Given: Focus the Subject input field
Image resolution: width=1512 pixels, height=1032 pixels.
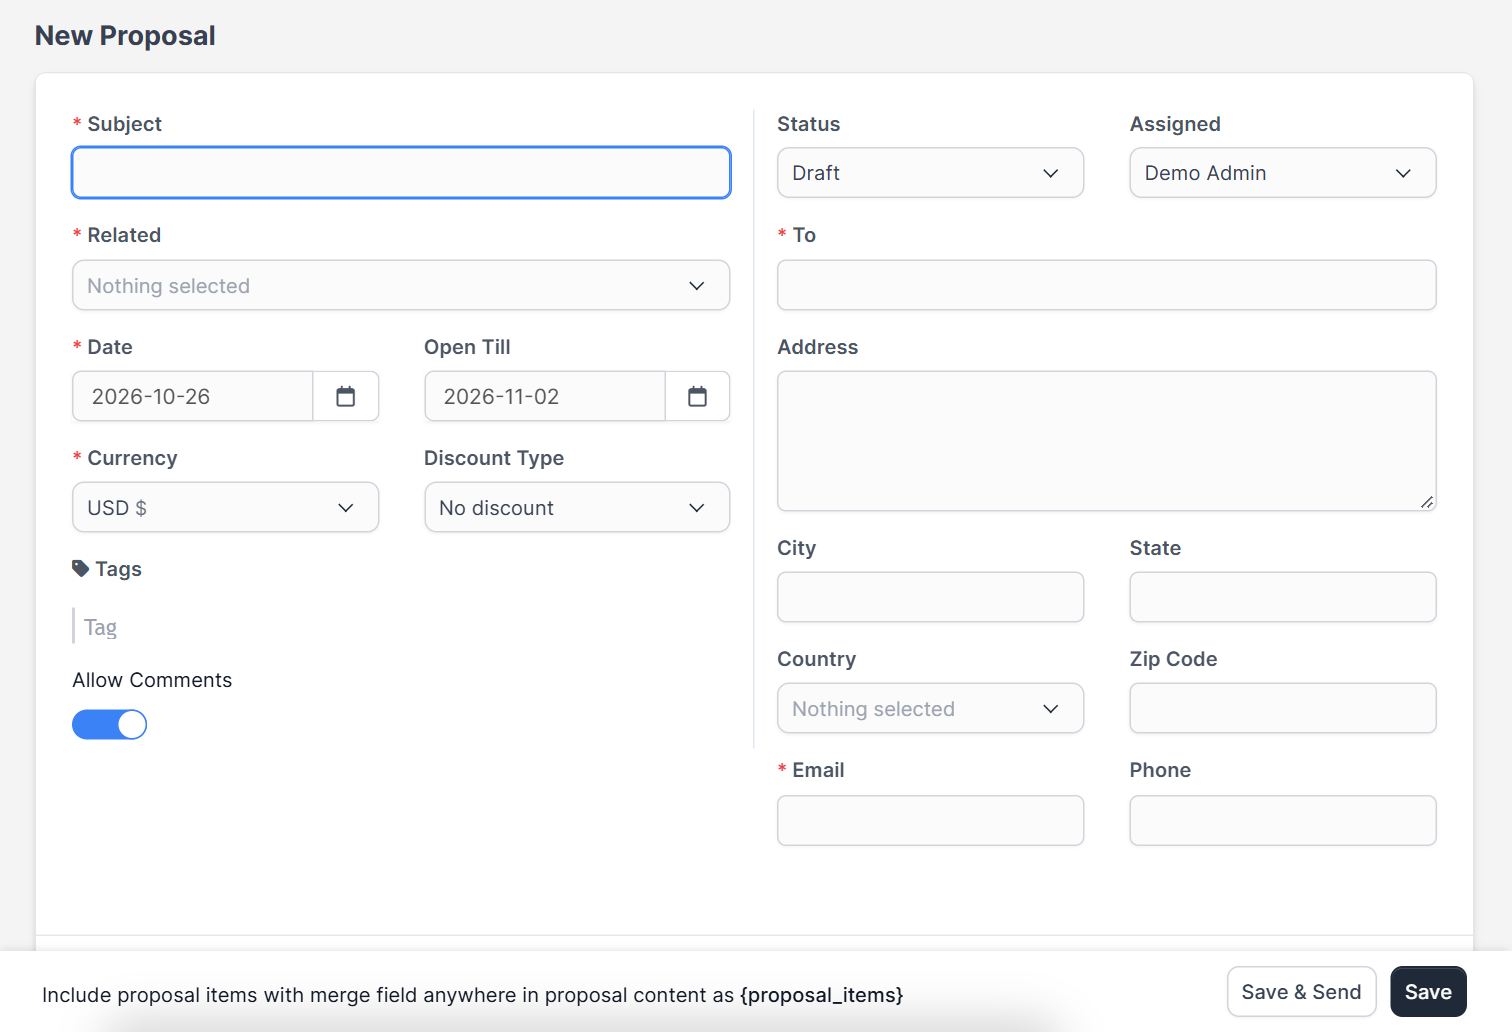Looking at the screenshot, I should click(401, 173).
